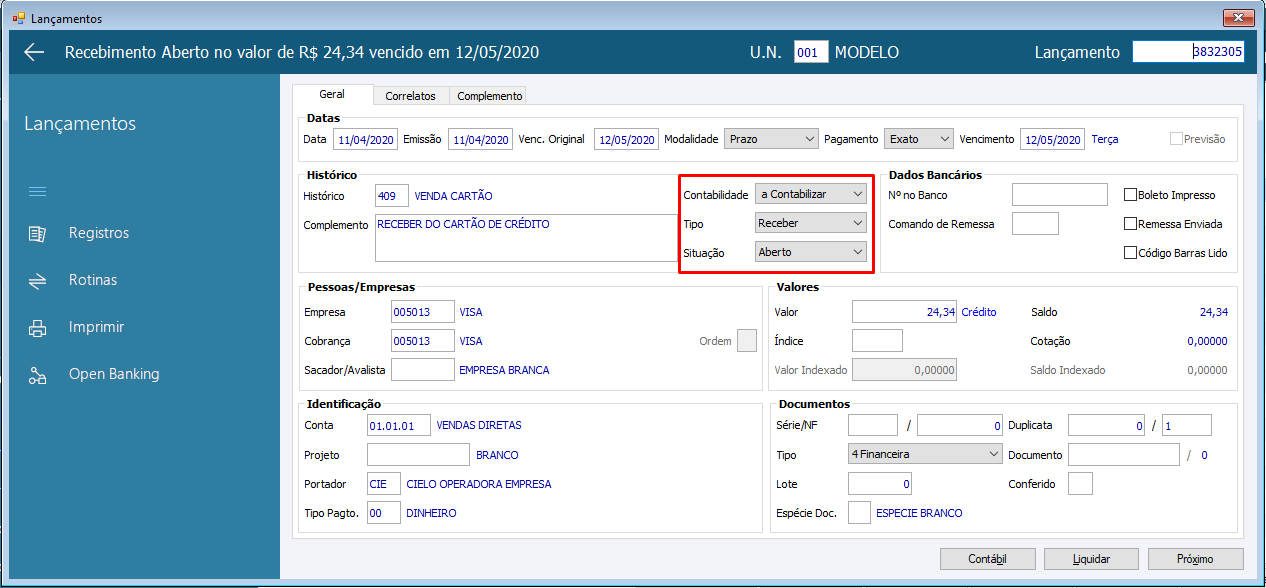The image size is (1266, 588).
Task: Click the Registros sidebar icon
Action: tap(37, 233)
